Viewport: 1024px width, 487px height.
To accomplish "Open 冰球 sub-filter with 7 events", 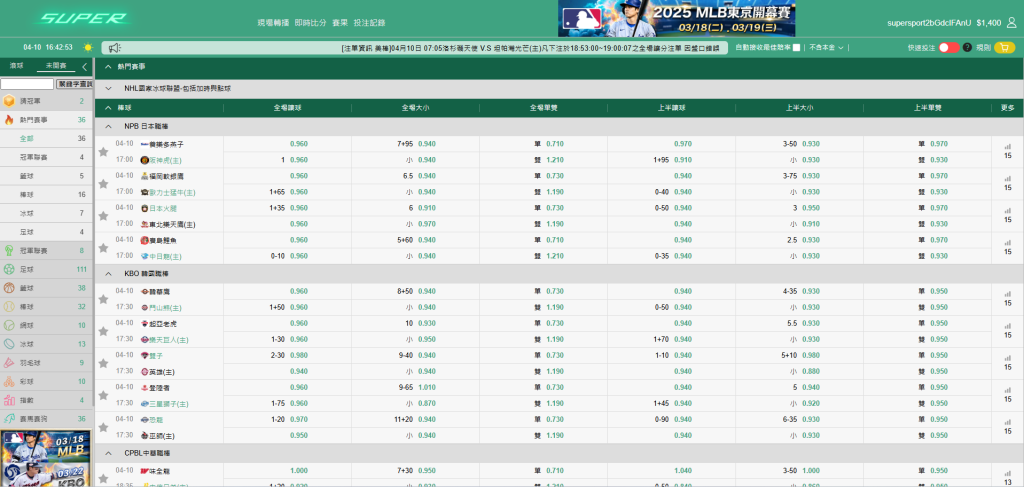I will 46,213.
